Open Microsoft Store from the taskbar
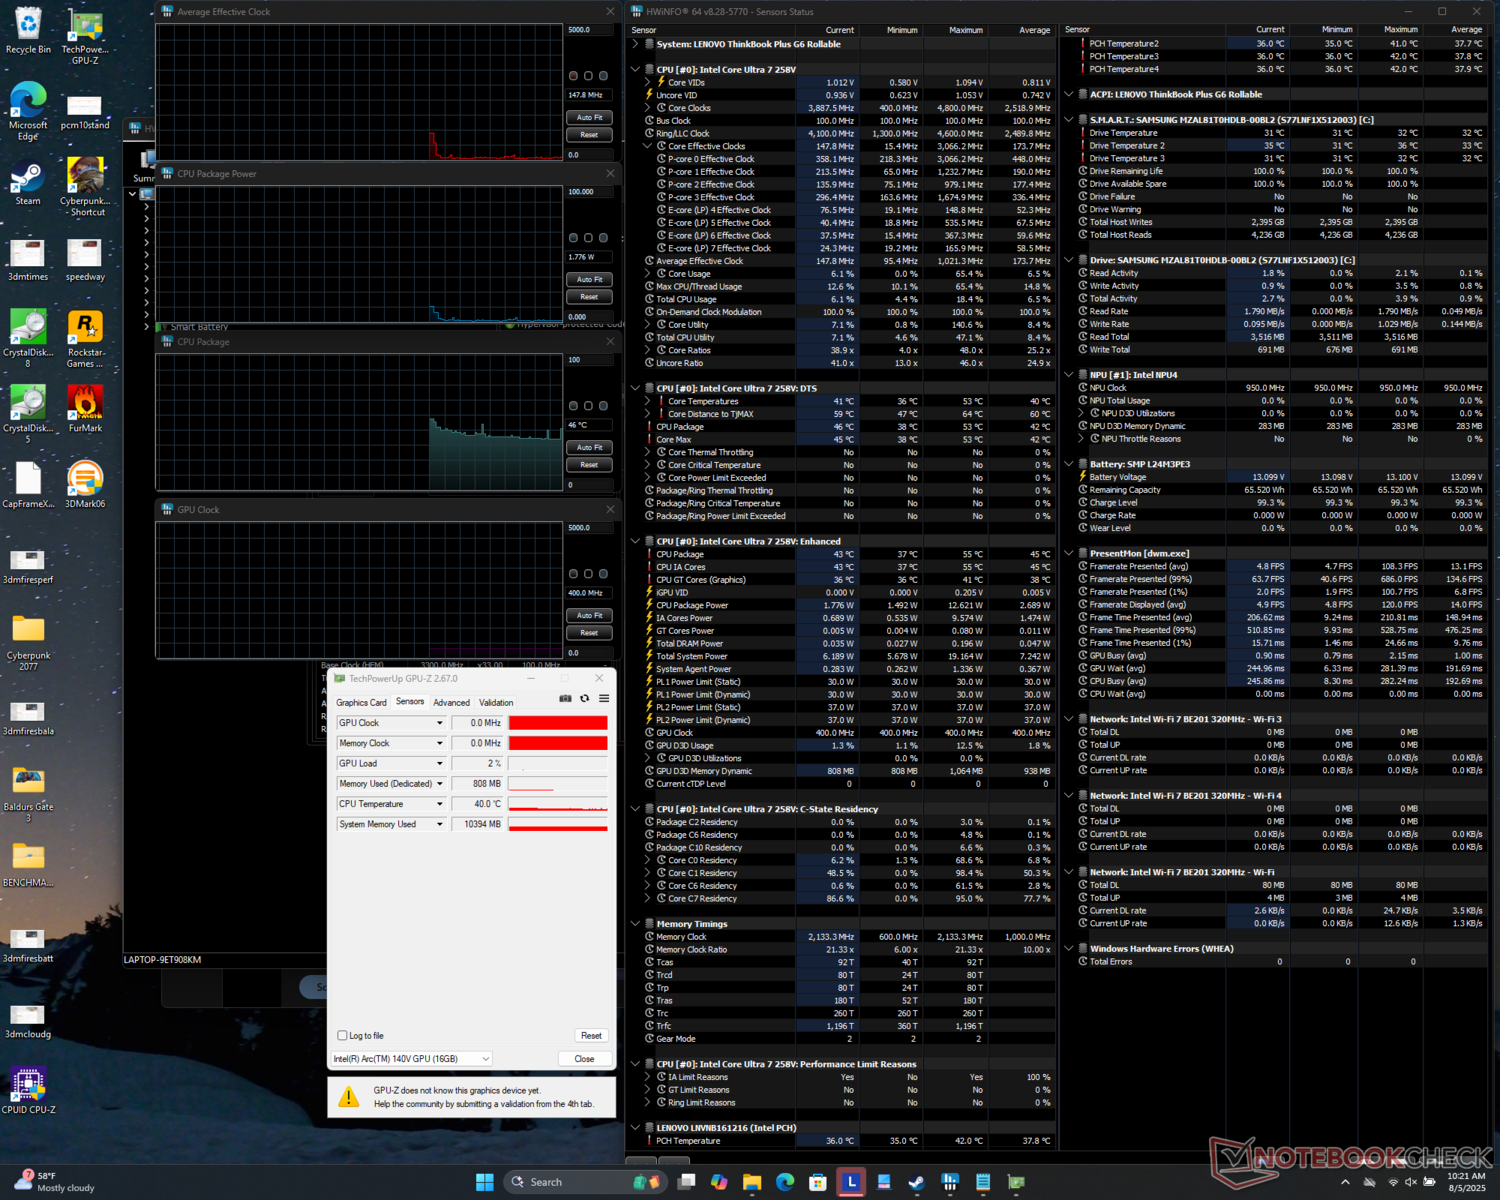 (818, 1182)
